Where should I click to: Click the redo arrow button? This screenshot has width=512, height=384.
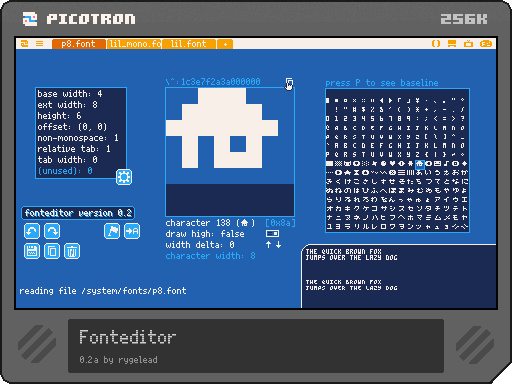point(52,231)
